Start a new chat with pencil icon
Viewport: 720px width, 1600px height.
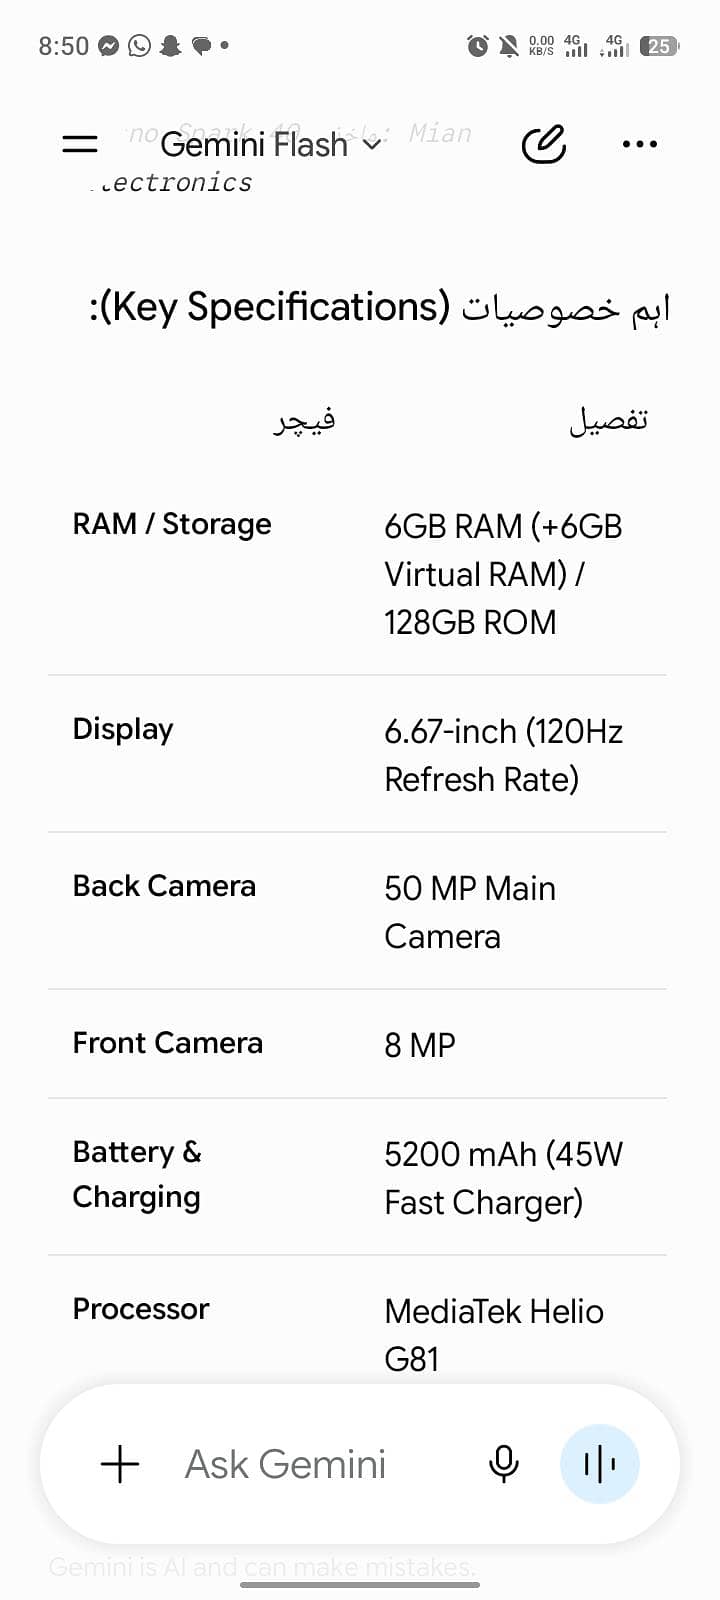[x=544, y=145]
